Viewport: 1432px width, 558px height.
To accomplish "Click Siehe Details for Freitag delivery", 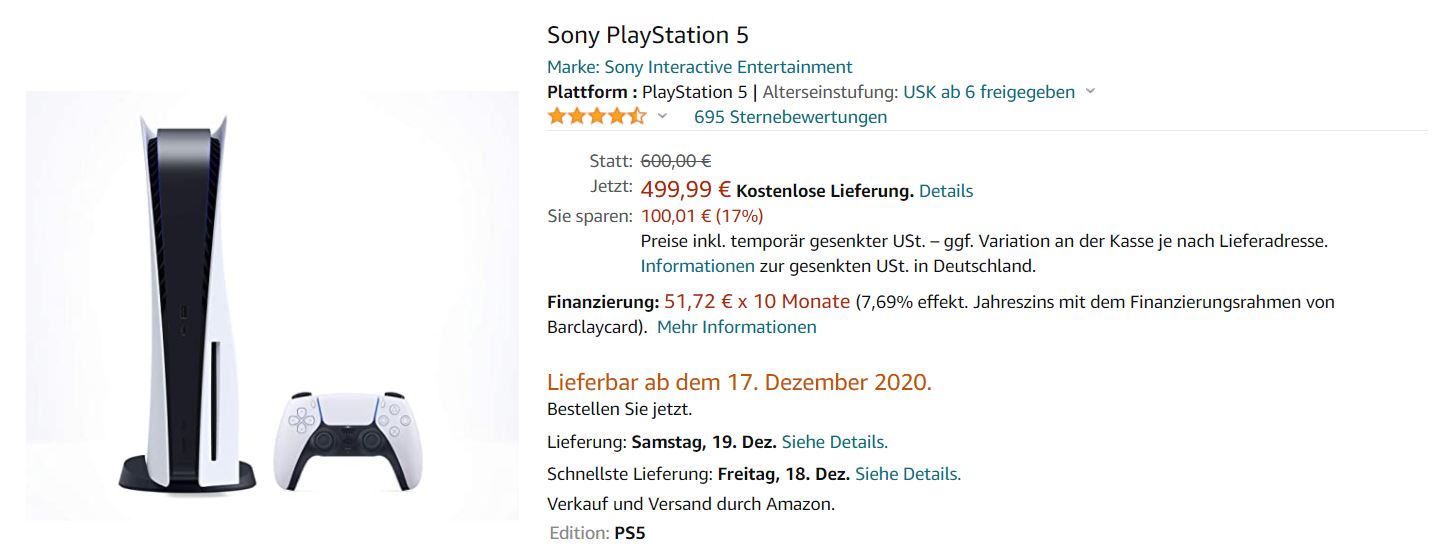I will point(908,474).
